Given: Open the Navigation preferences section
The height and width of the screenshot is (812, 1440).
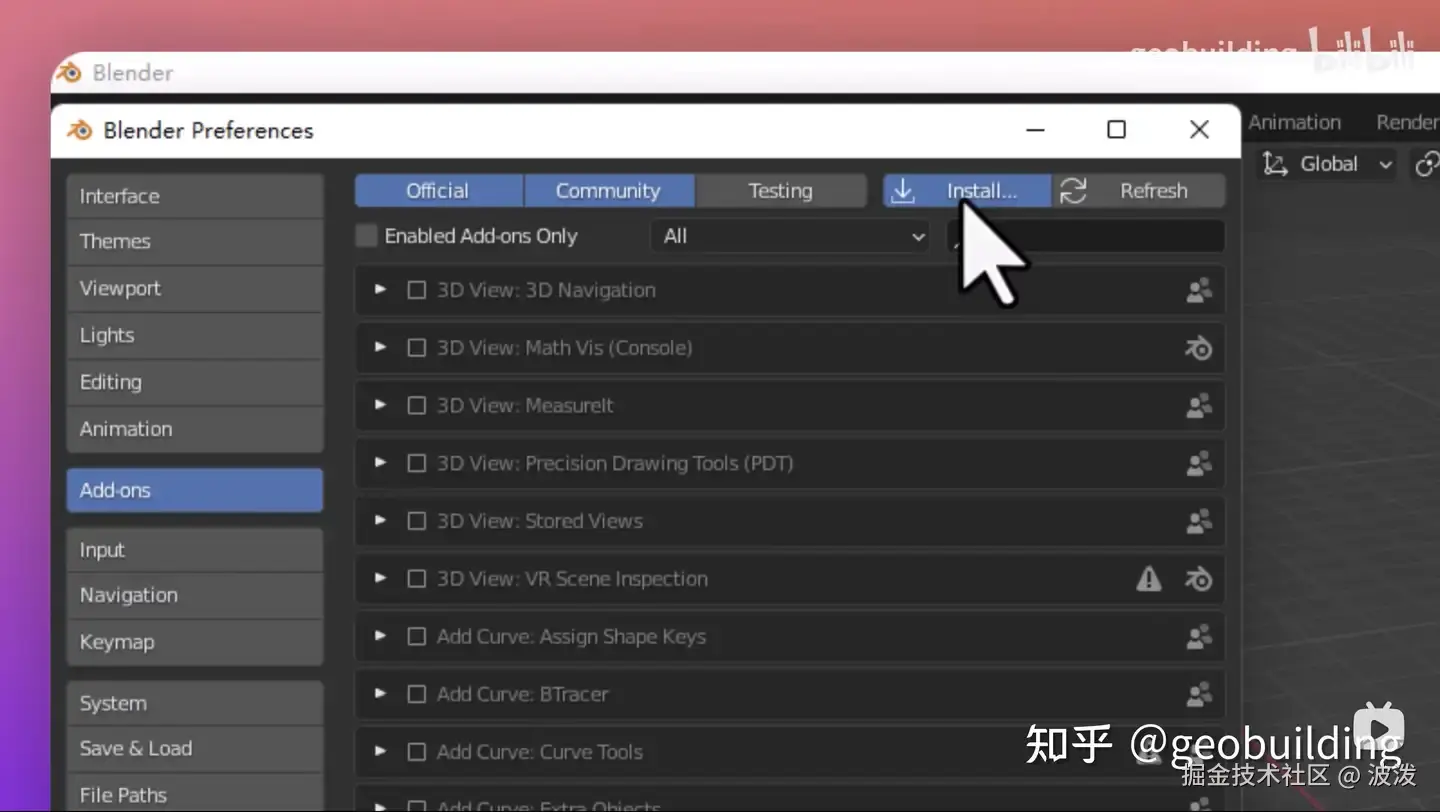Looking at the screenshot, I should 195,595.
